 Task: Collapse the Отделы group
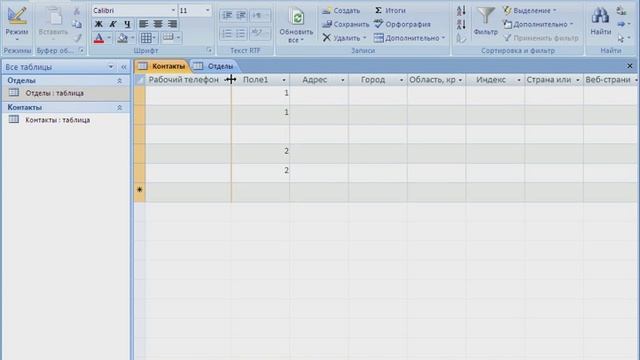[x=120, y=81]
